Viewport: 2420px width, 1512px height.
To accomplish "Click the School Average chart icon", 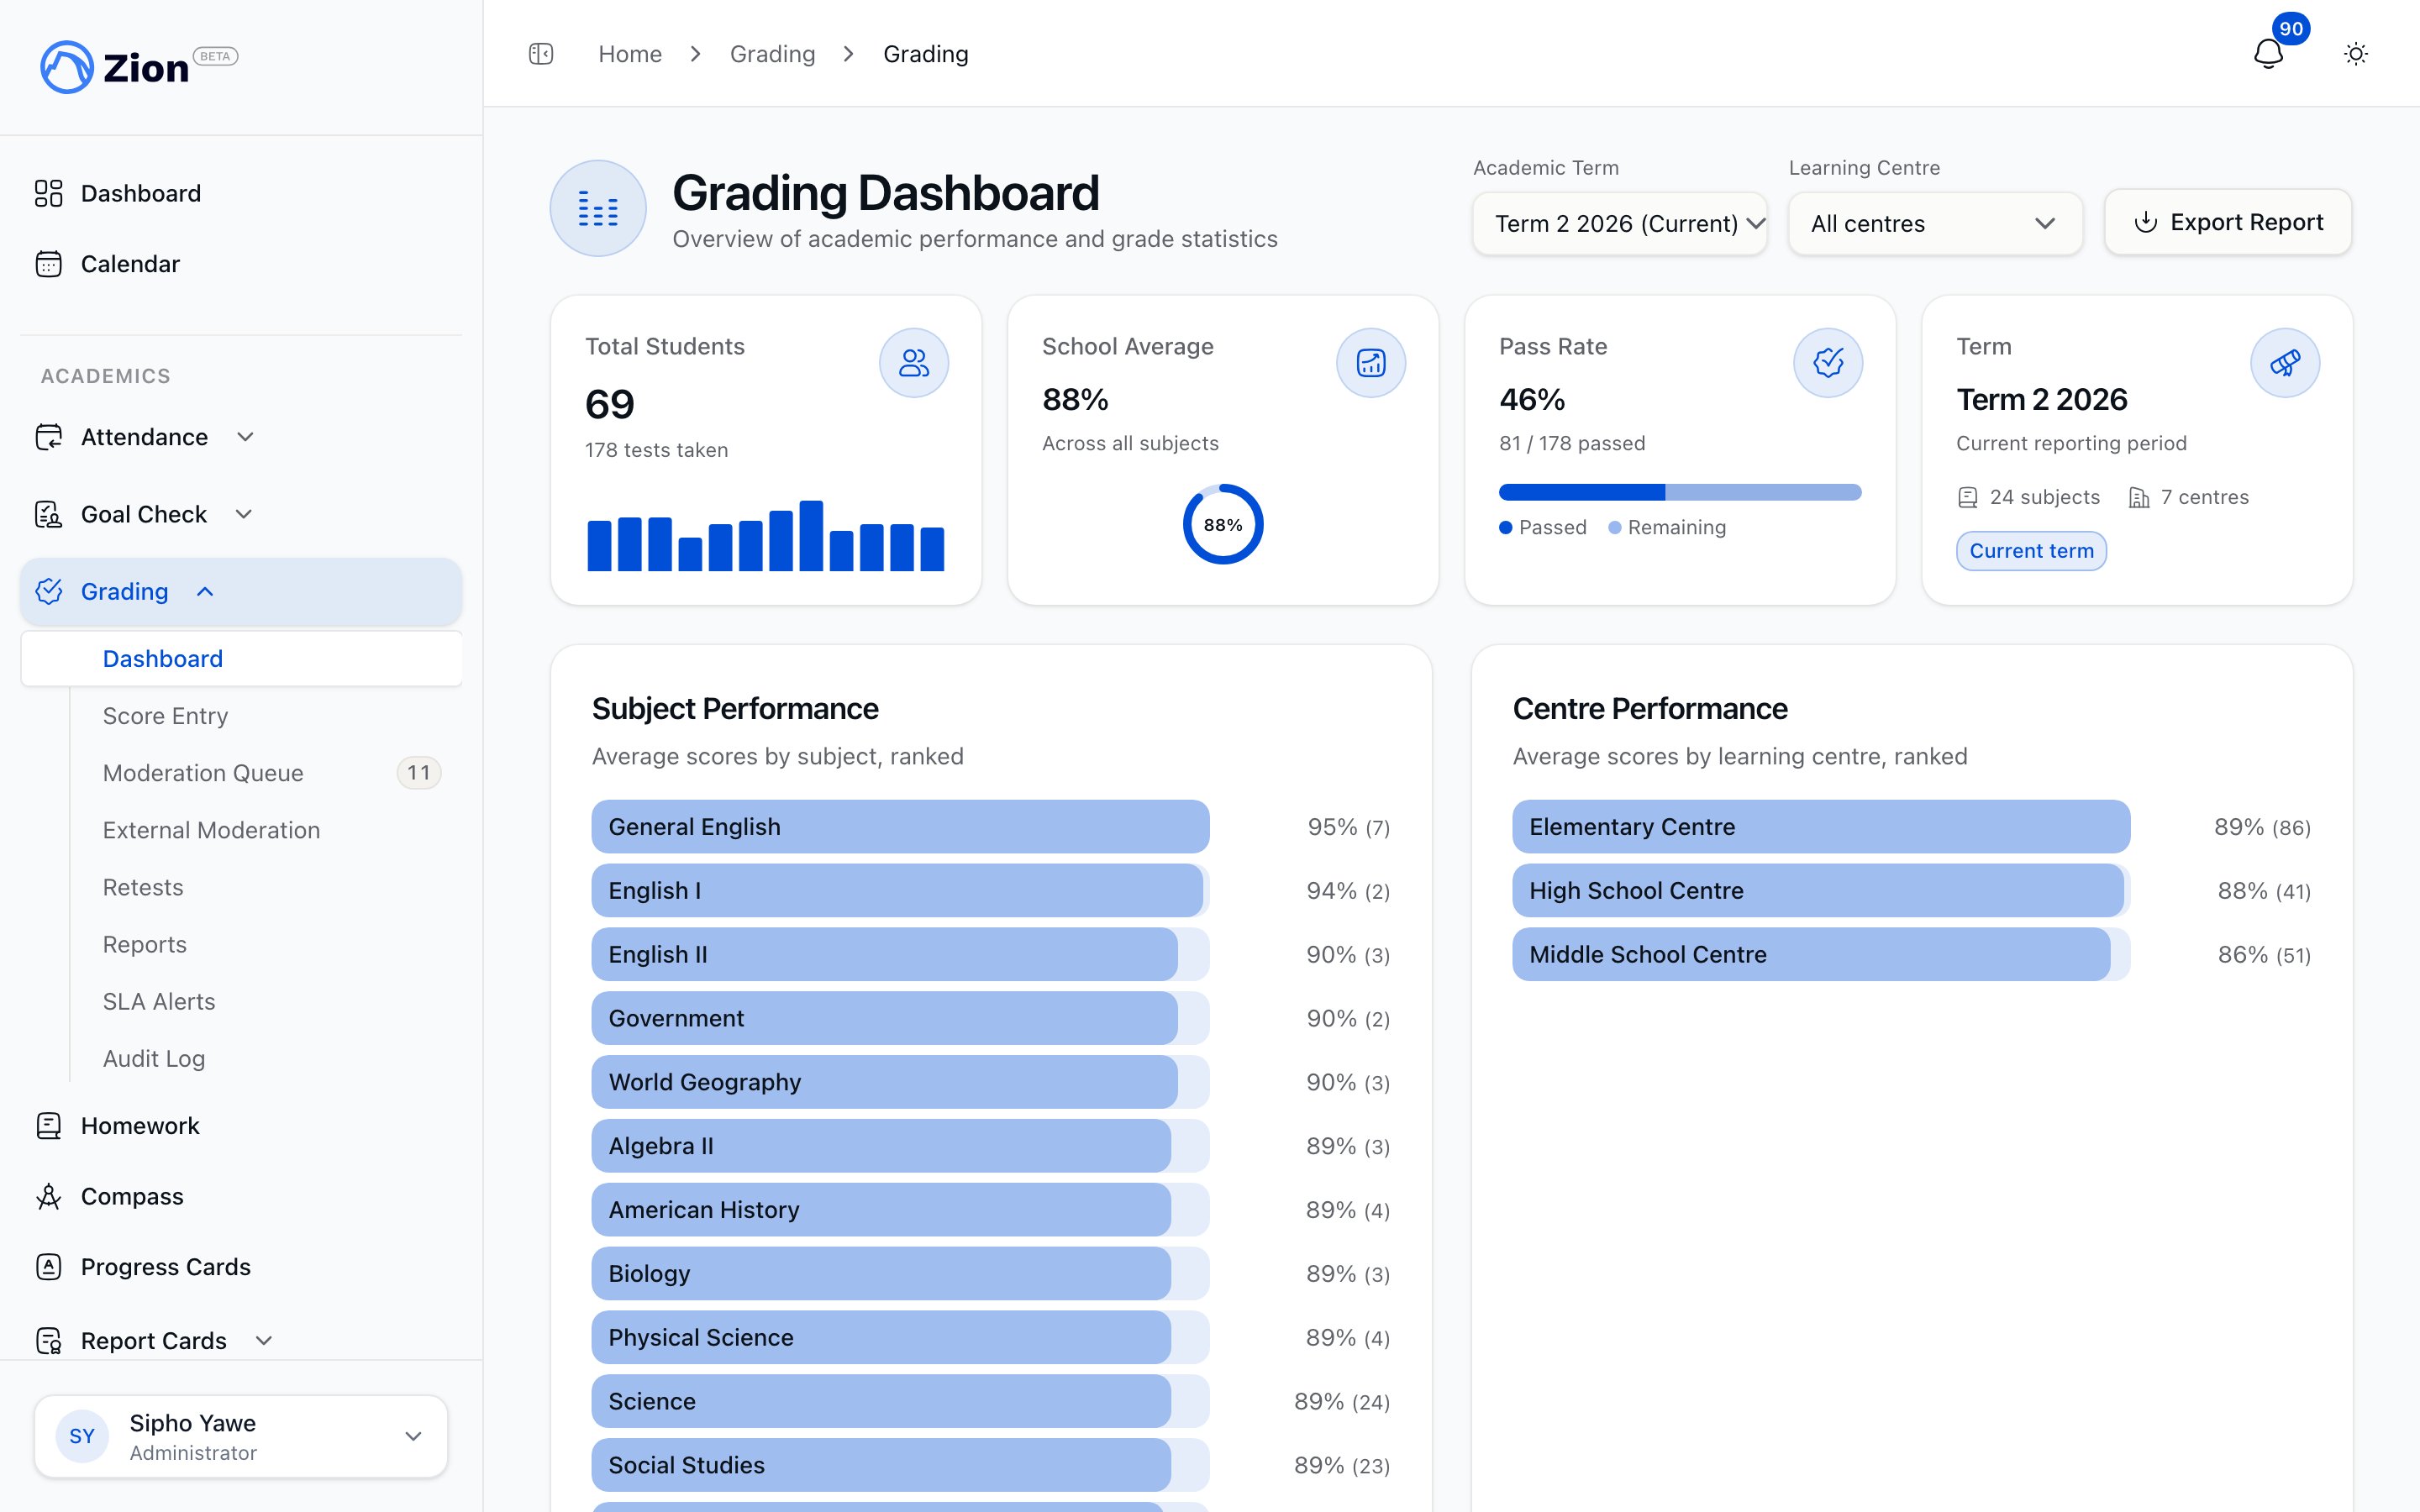I will click(1371, 363).
